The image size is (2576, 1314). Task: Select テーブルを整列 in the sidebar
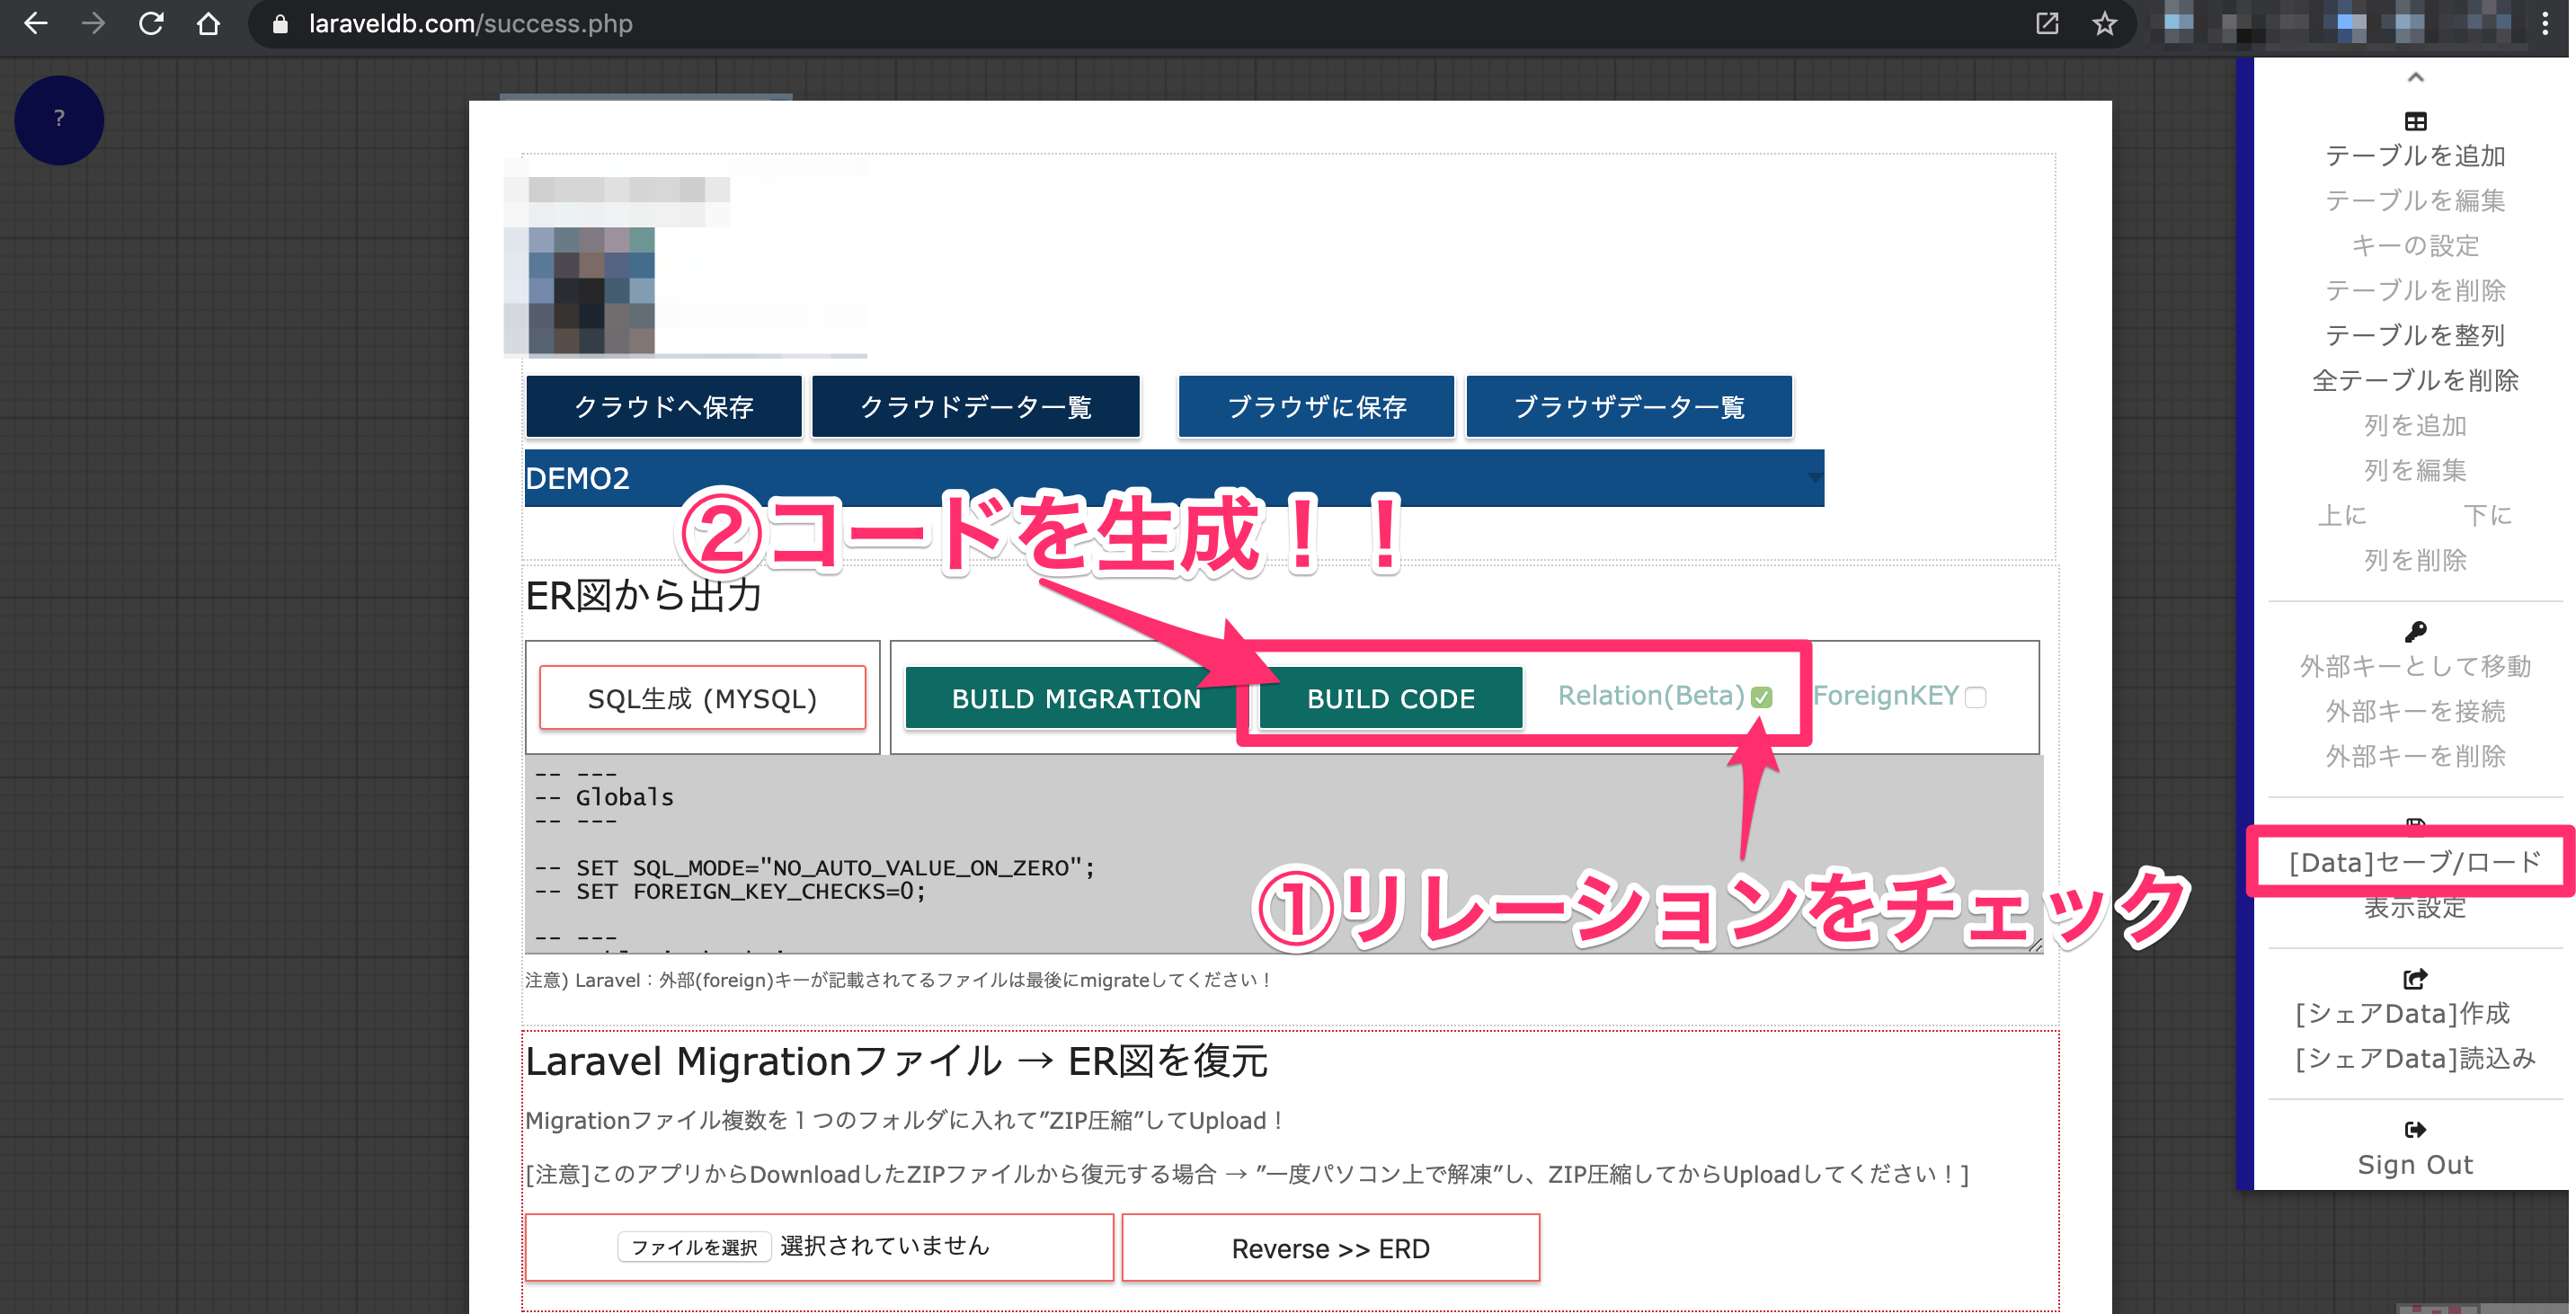pos(2415,336)
